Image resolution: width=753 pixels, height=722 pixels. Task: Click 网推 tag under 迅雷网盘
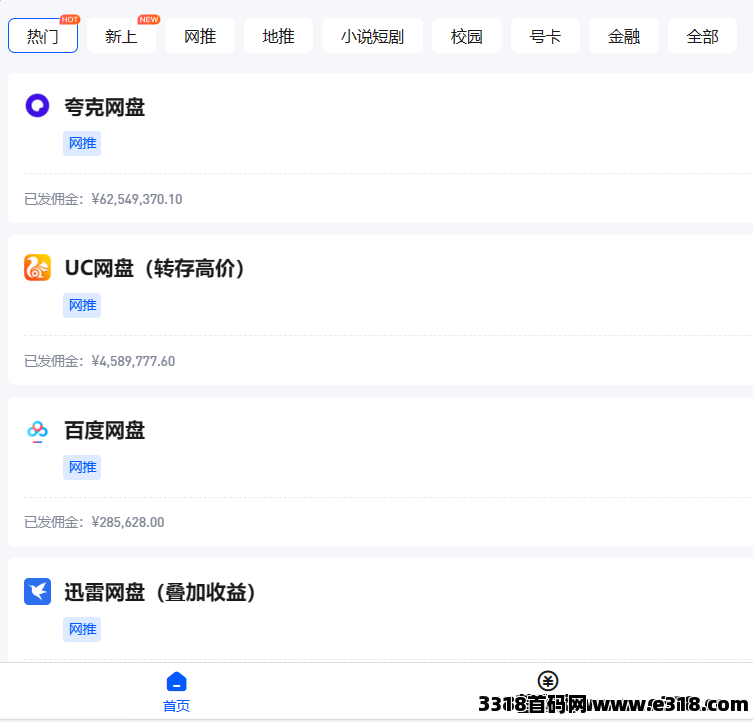coord(82,629)
